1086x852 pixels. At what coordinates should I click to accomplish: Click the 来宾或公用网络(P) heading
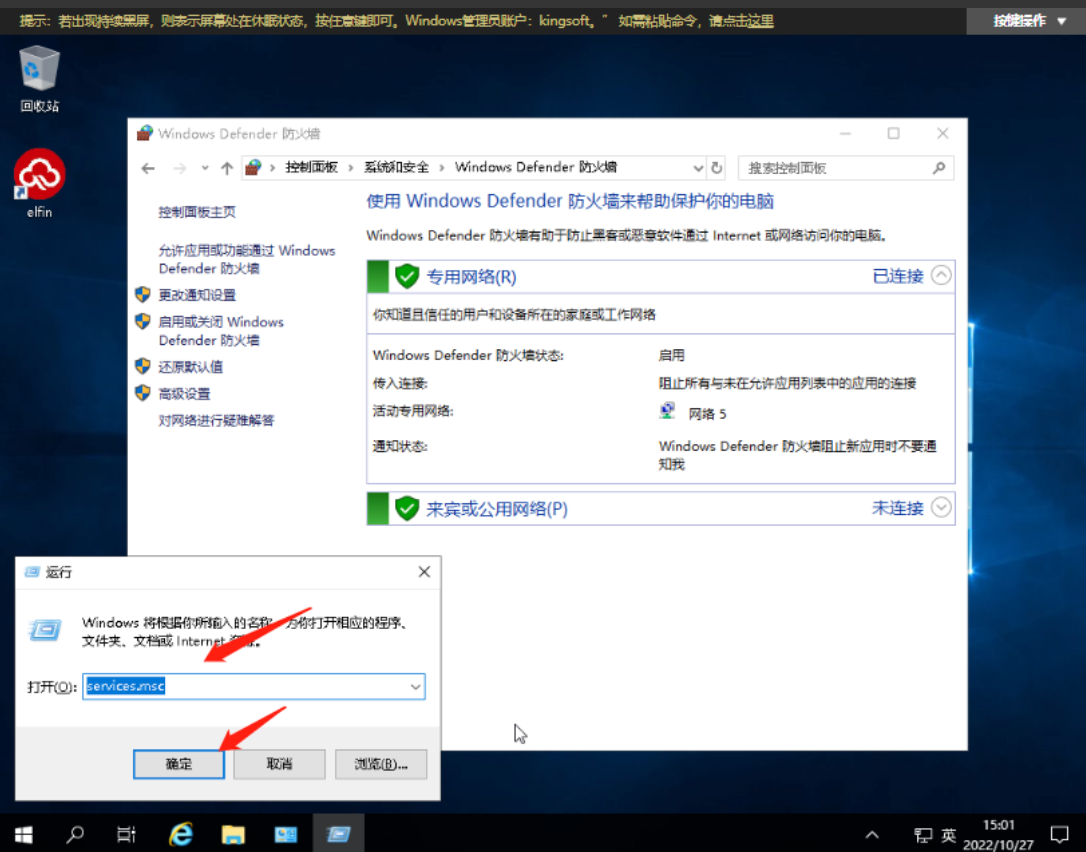(497, 509)
